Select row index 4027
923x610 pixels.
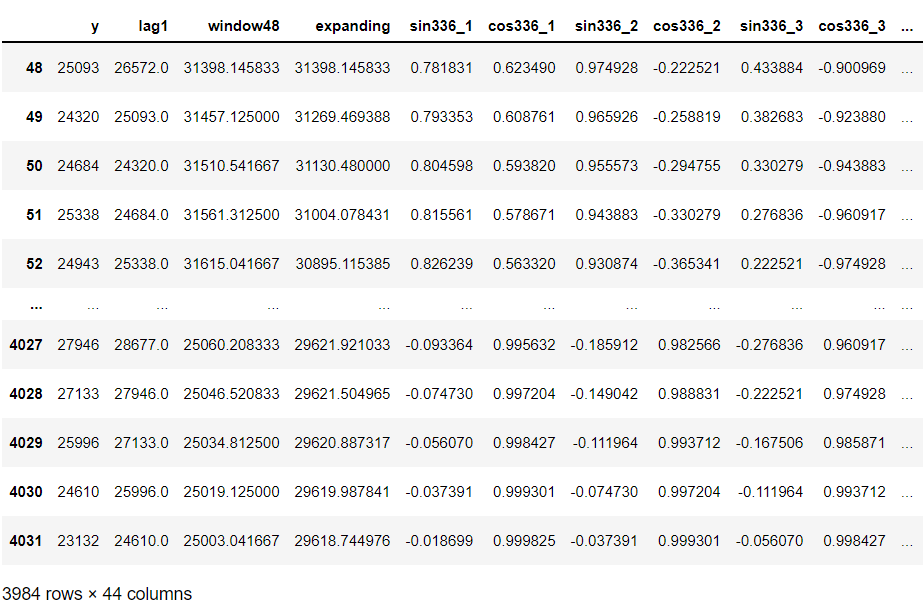coord(26,345)
